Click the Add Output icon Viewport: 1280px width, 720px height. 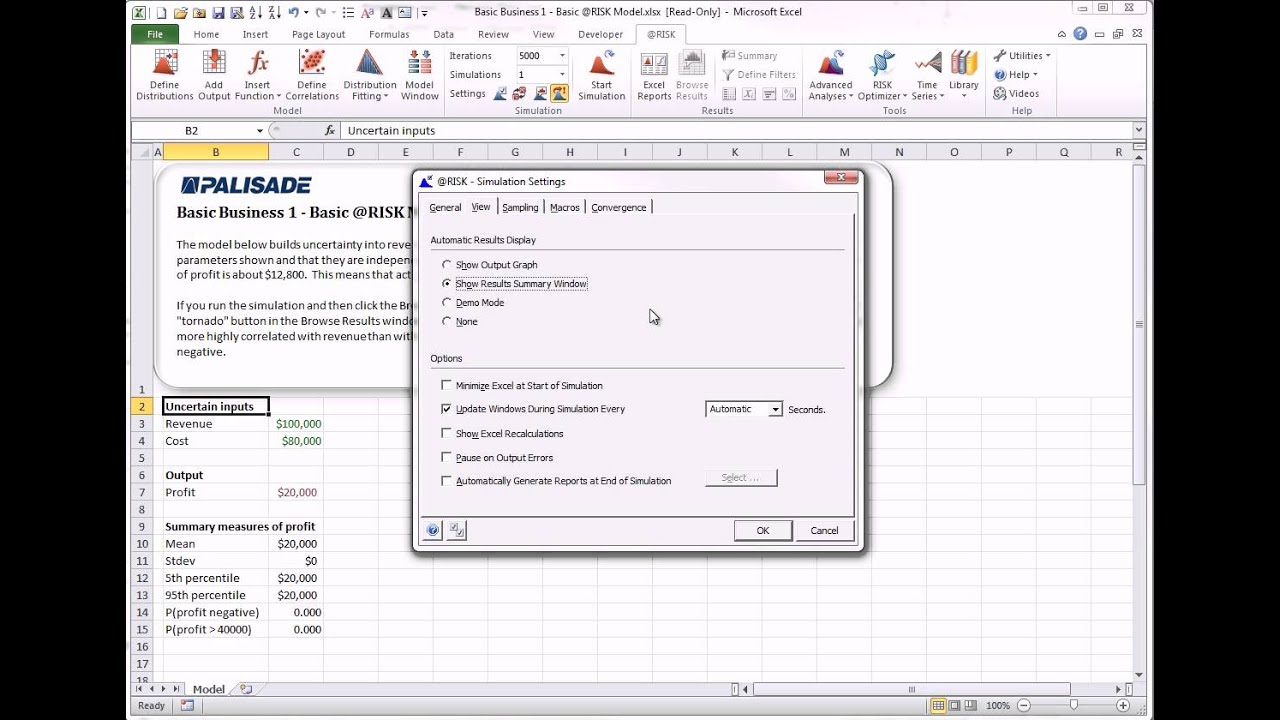click(x=214, y=75)
